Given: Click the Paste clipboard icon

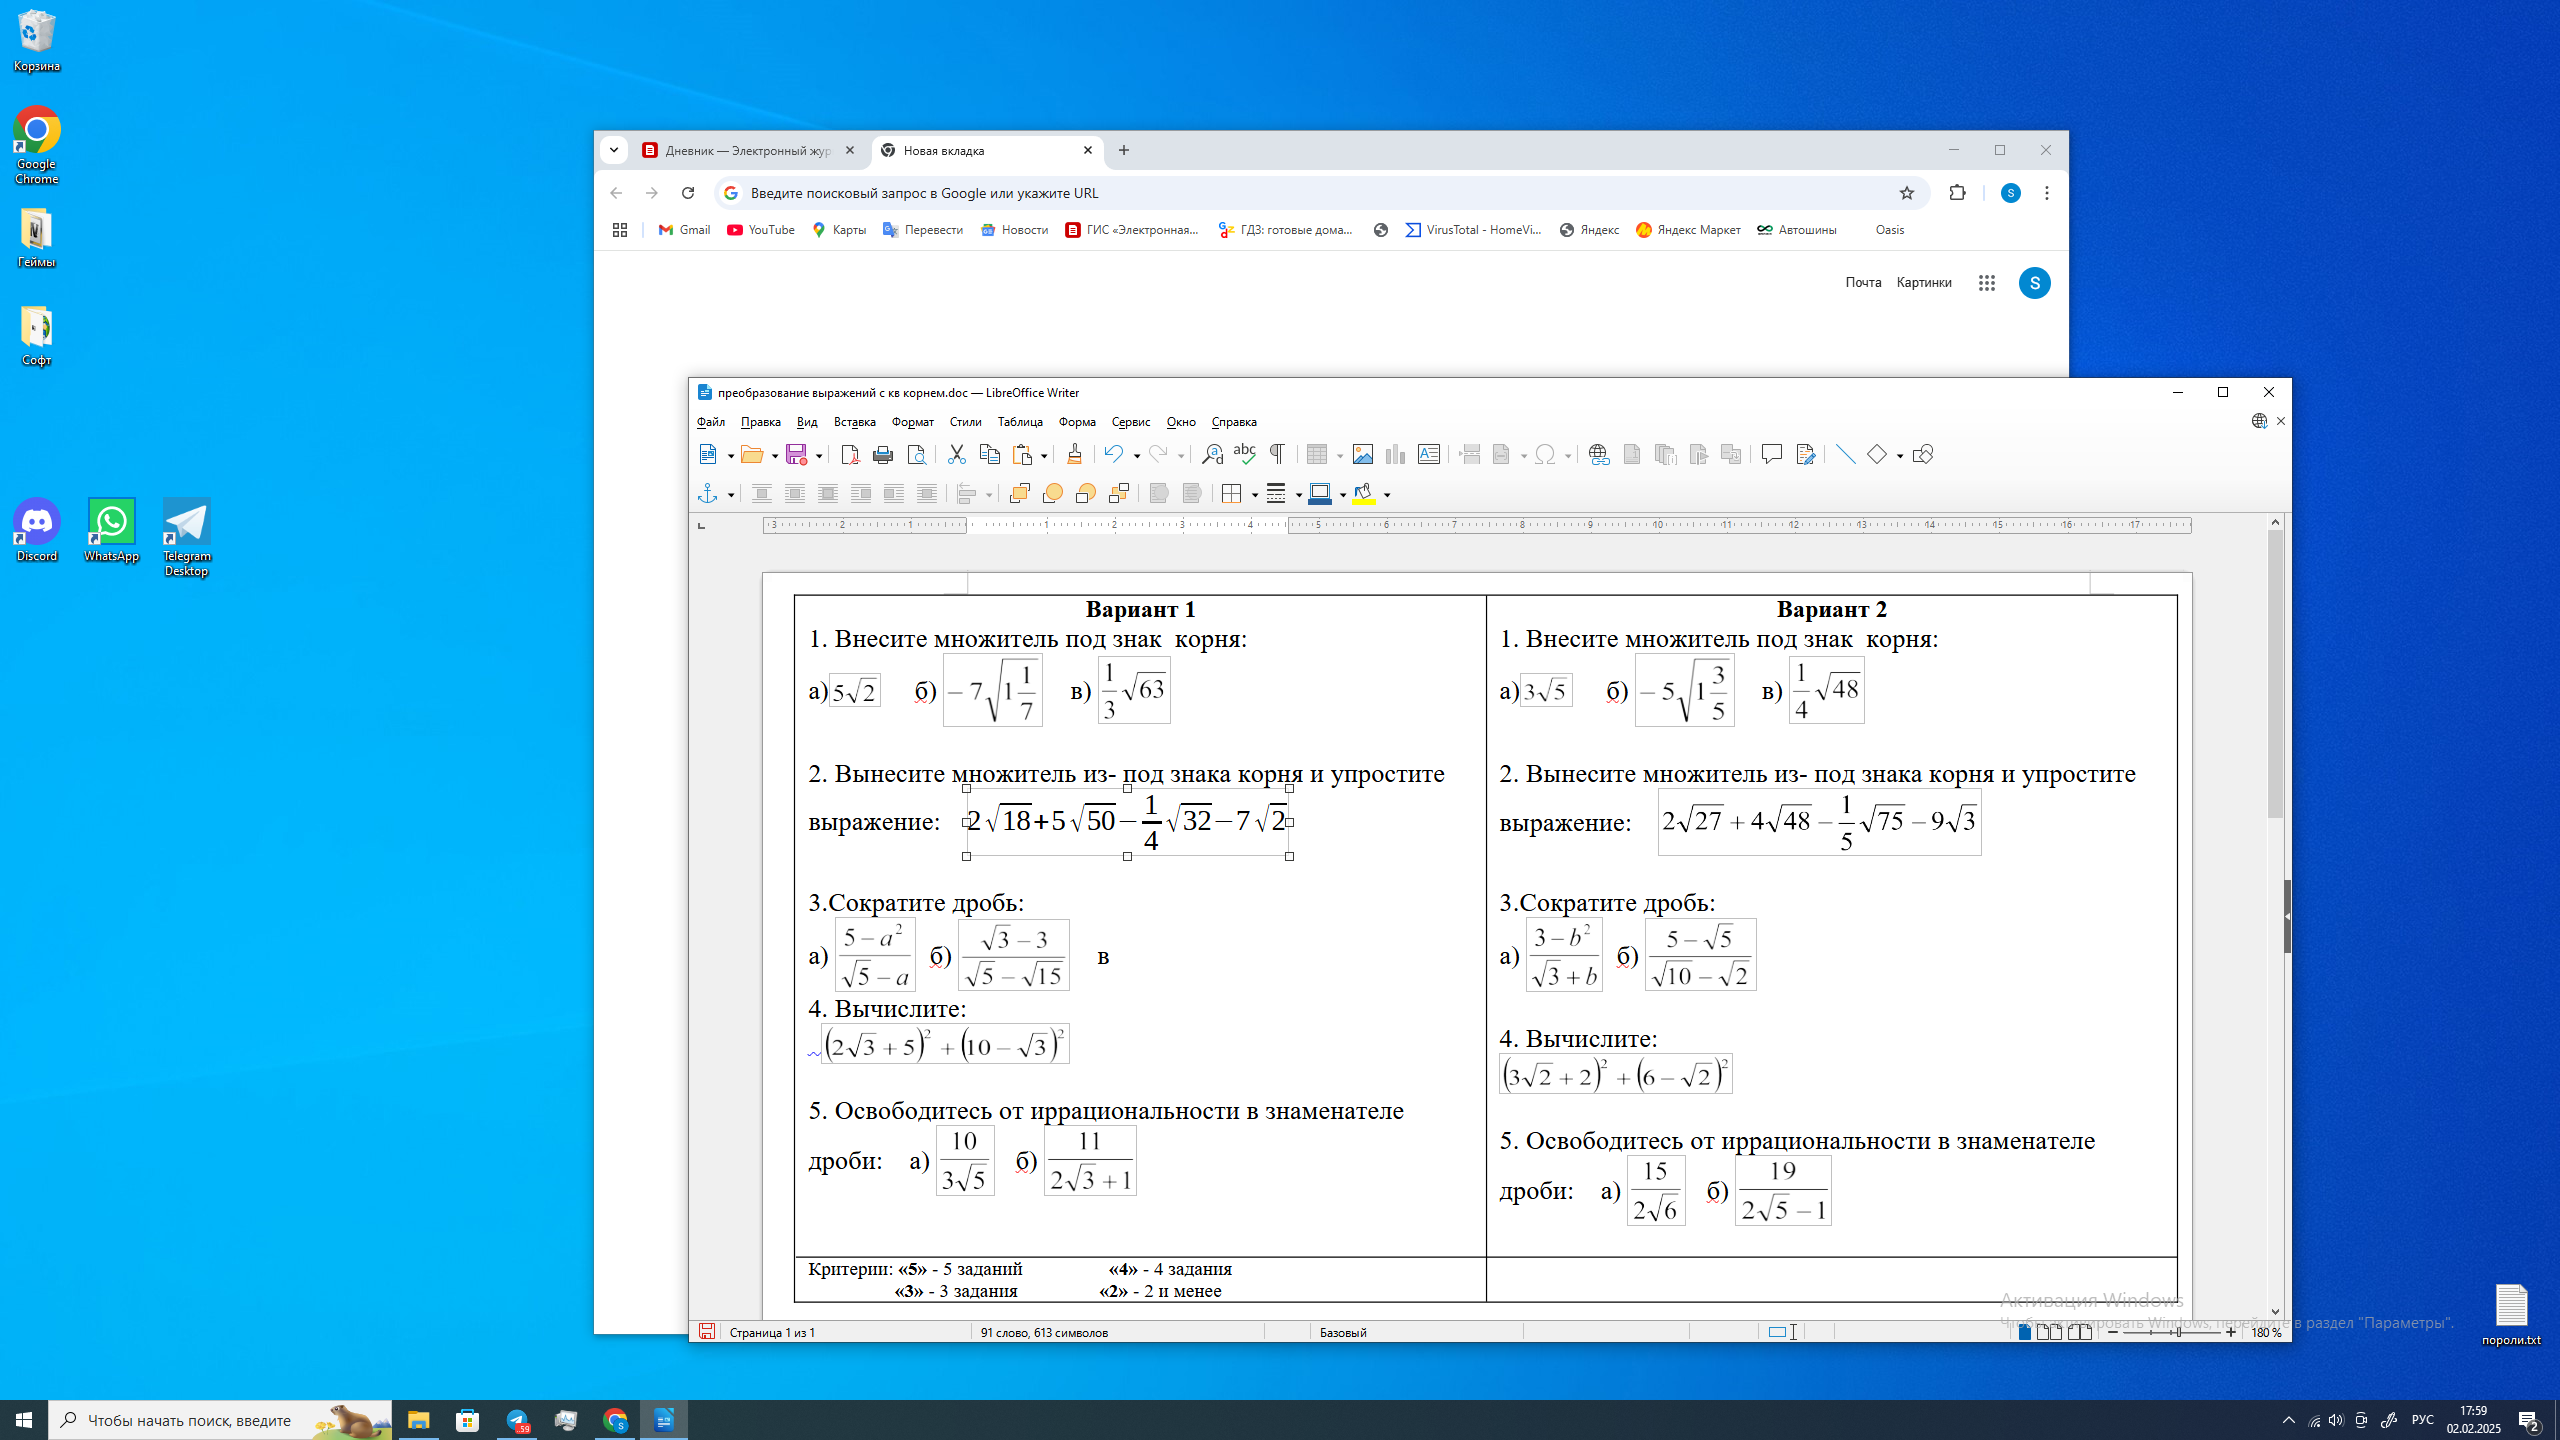Looking at the screenshot, I should pos(1023,455).
